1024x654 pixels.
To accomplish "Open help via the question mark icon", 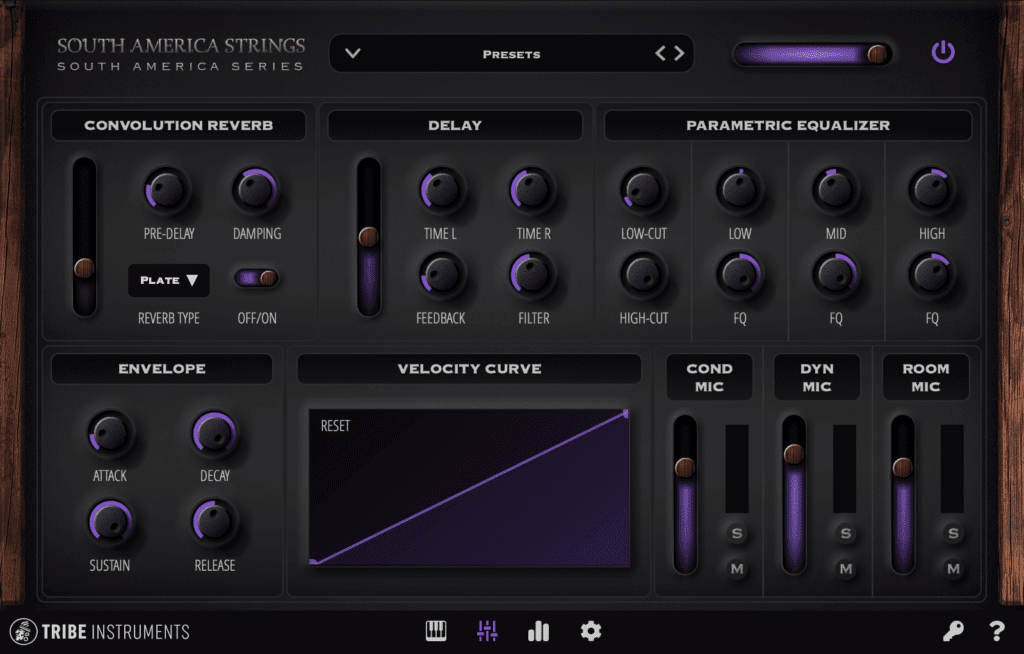I will pyautogui.click(x=995, y=631).
